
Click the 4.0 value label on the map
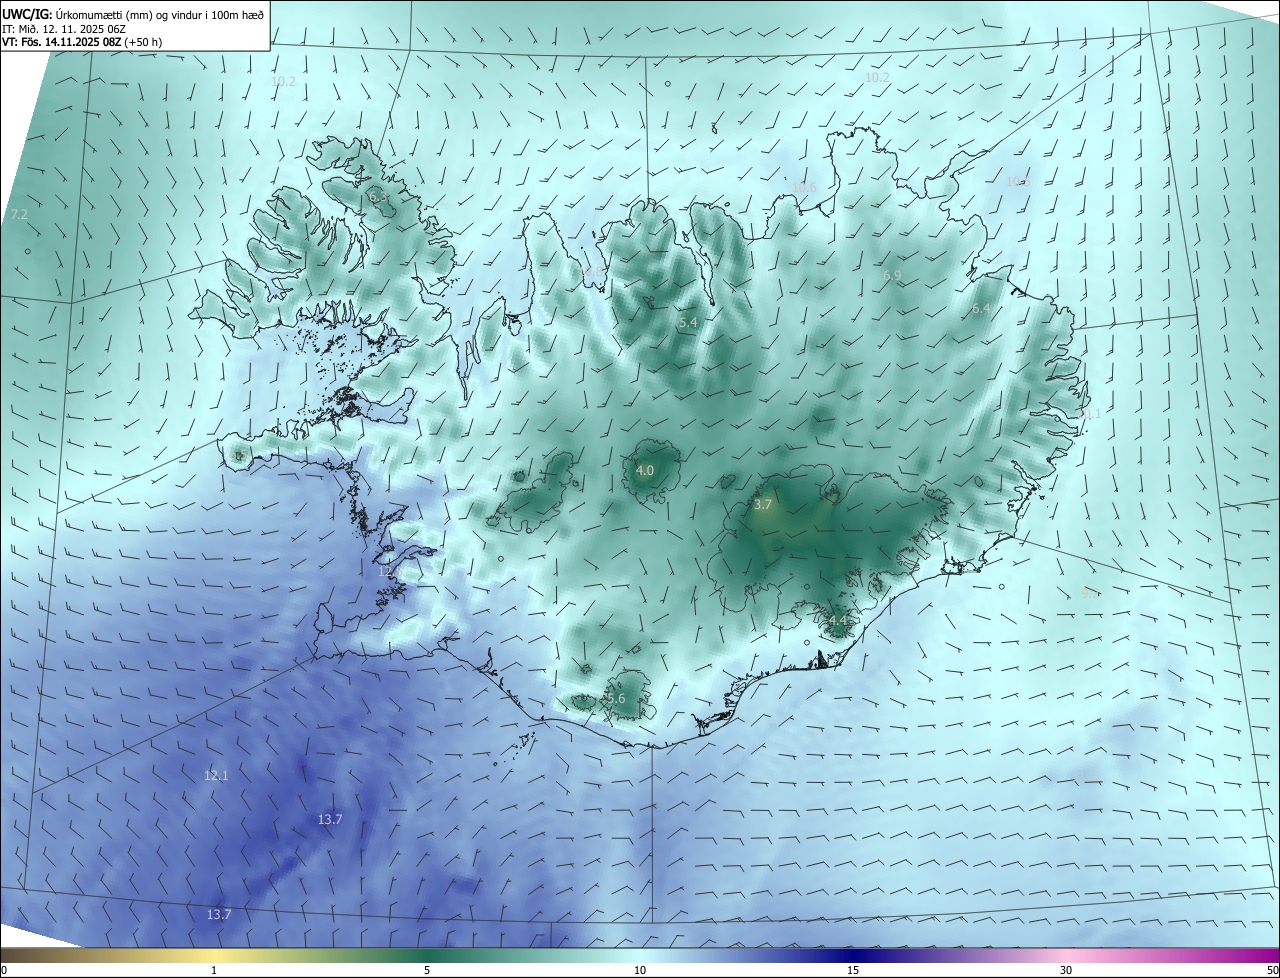point(645,470)
